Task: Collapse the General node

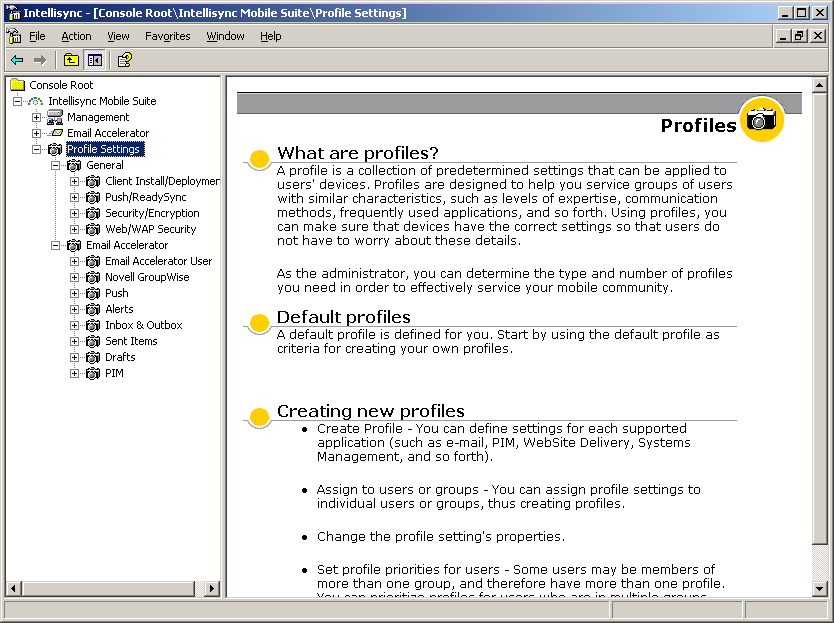Action: [x=55, y=165]
